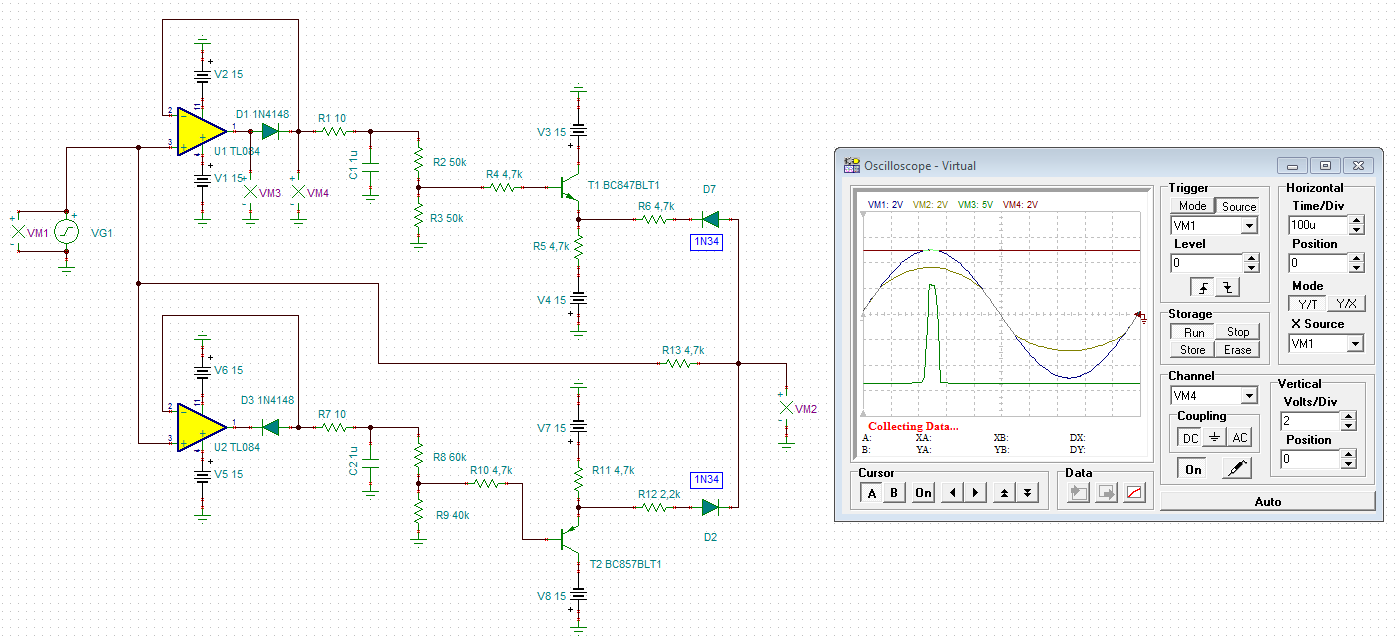
Task: Enable Y/X display mode
Action: pyautogui.click(x=1346, y=304)
